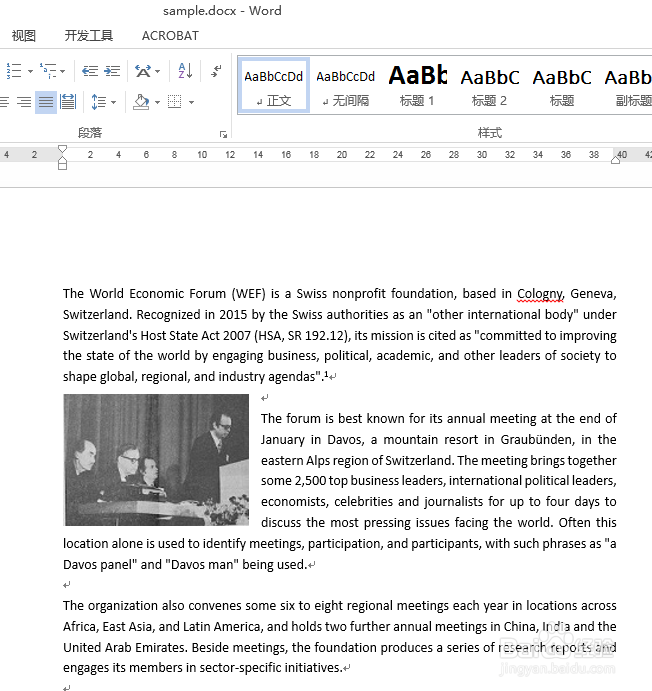
Task: Click first line indent ruler marker
Action: tap(63, 149)
